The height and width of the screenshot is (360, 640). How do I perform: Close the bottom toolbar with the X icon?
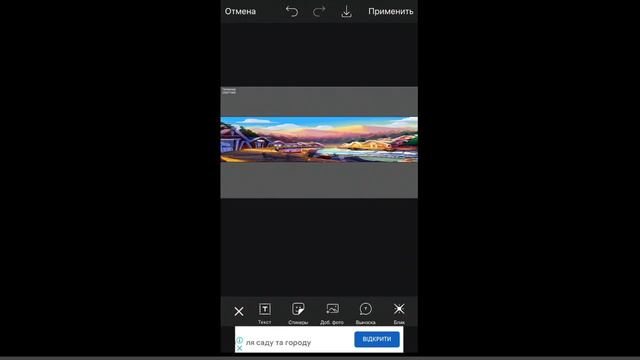(239, 311)
